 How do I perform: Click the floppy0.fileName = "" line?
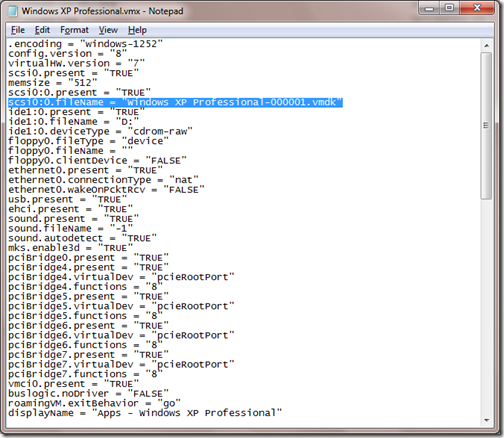[x=70, y=151]
